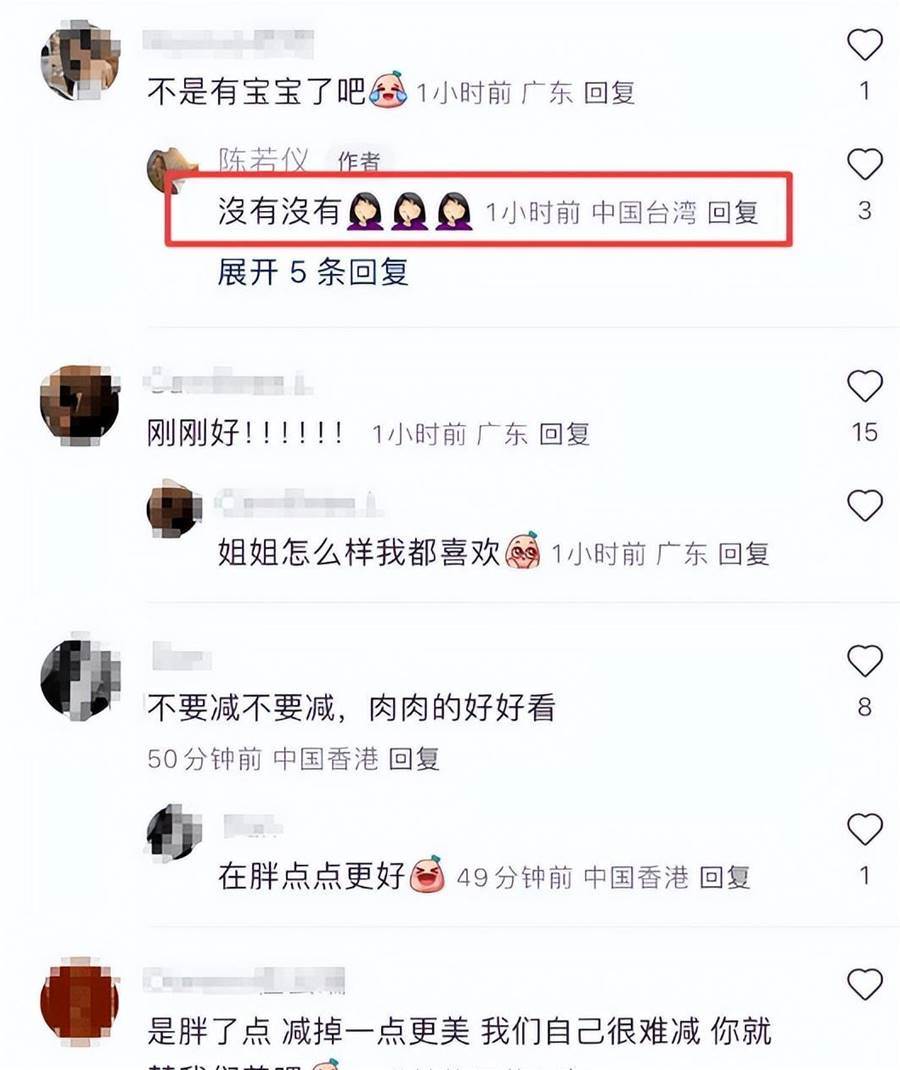Open avatar beside "在胖点点更好" reply

click(175, 832)
